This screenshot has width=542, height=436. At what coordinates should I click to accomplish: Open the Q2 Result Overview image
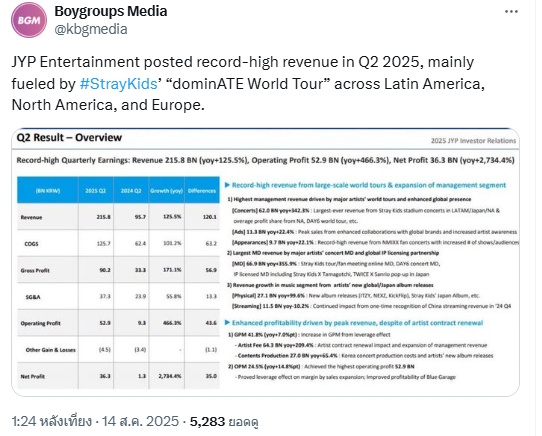(265, 262)
